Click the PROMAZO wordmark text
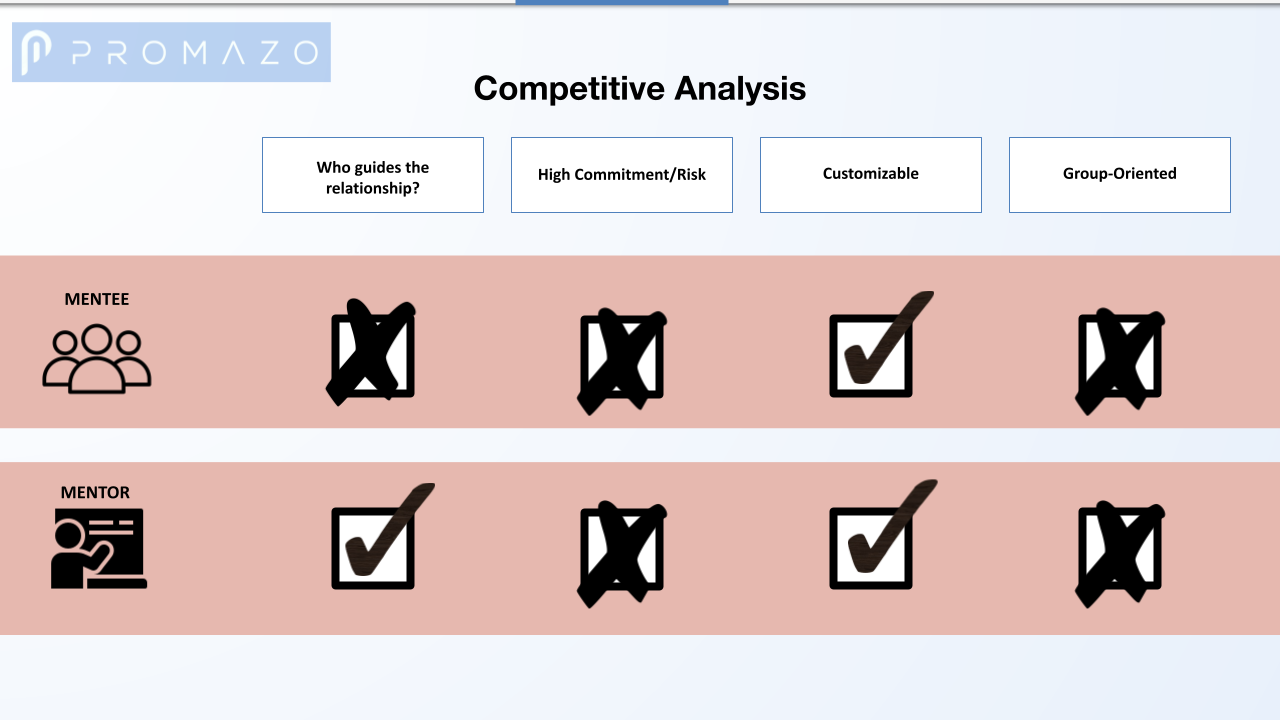Screen dimensions: 1280x720 click(196, 52)
